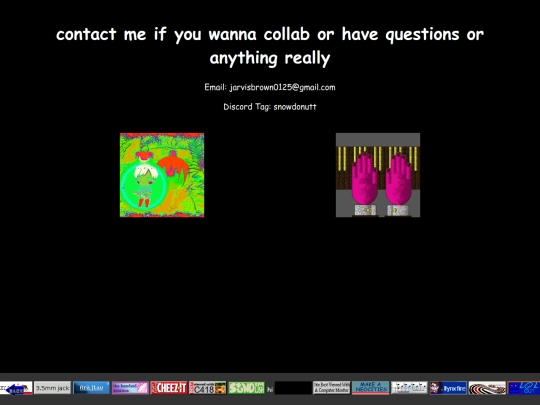
Task: Open the blue Ark jtav badge
Action: 91,388
